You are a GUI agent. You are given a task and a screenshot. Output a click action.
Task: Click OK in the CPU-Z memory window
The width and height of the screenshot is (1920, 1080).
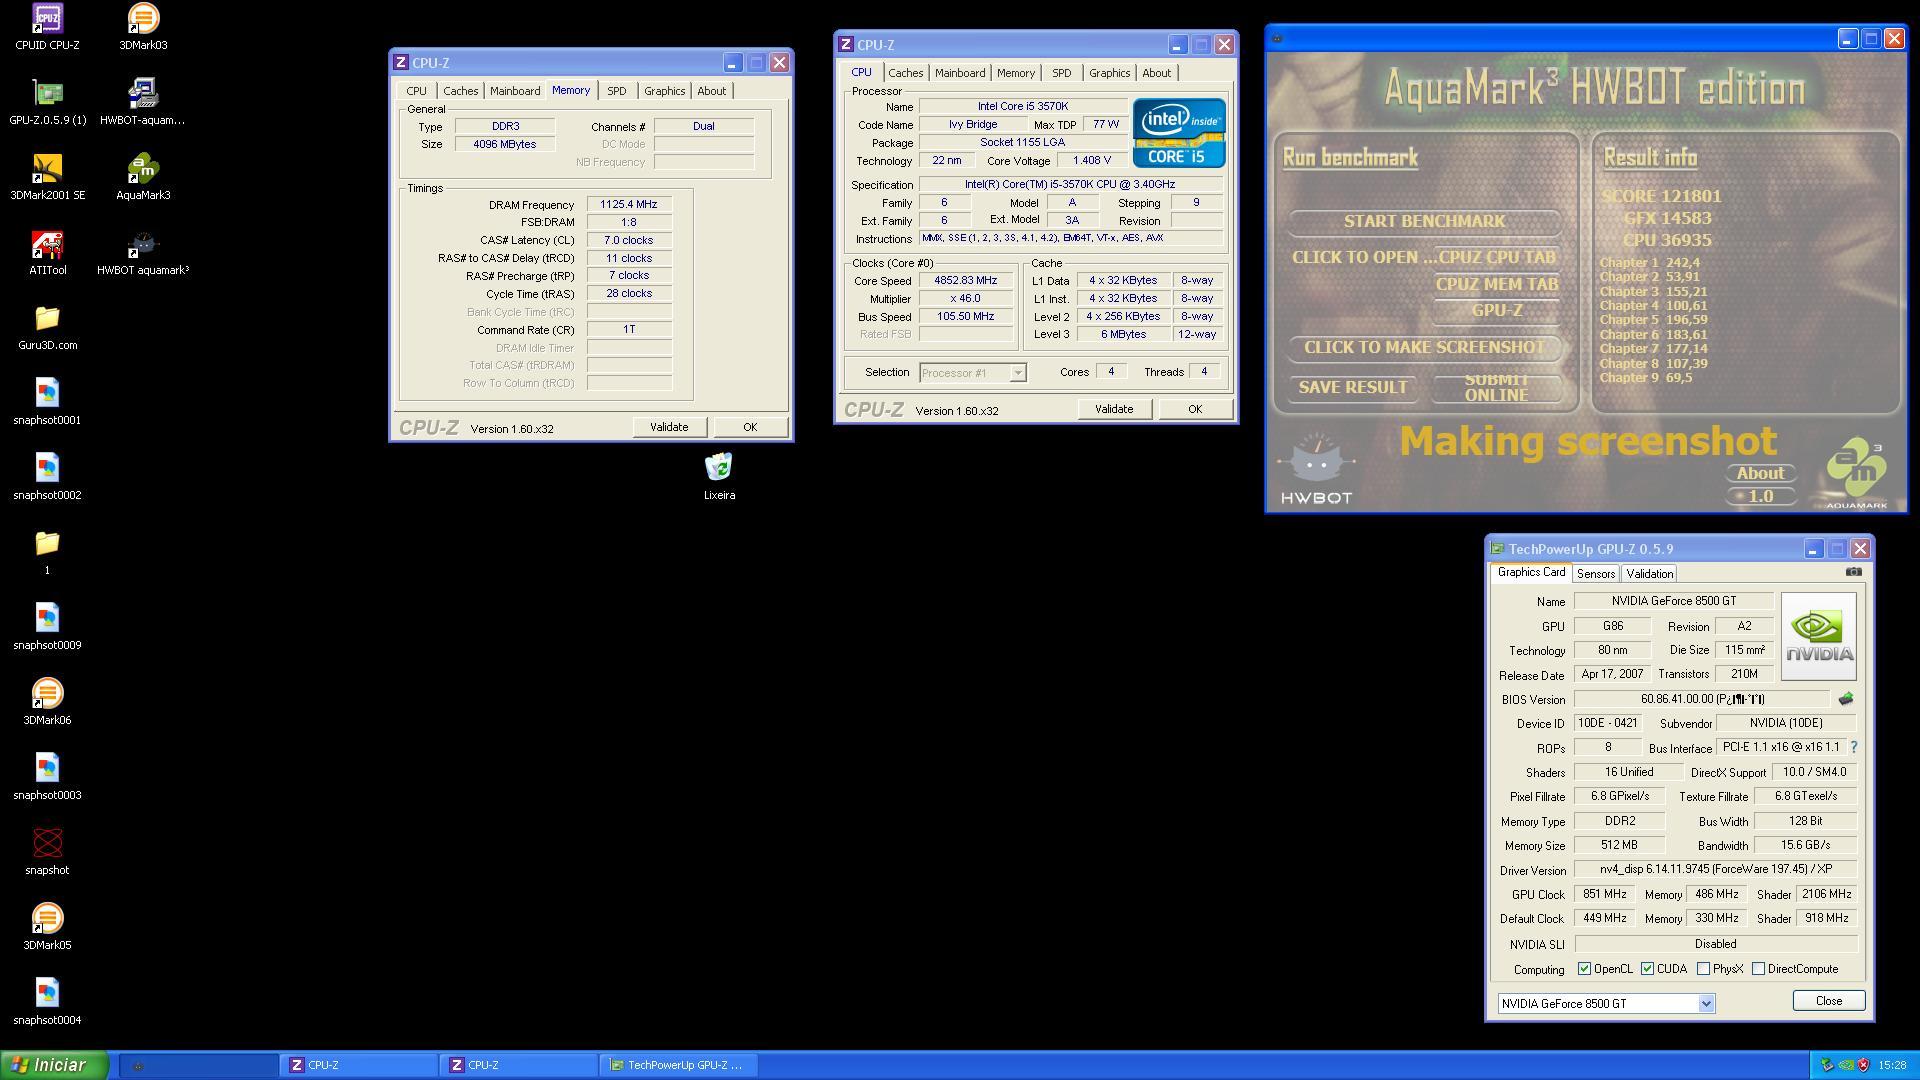coord(750,427)
